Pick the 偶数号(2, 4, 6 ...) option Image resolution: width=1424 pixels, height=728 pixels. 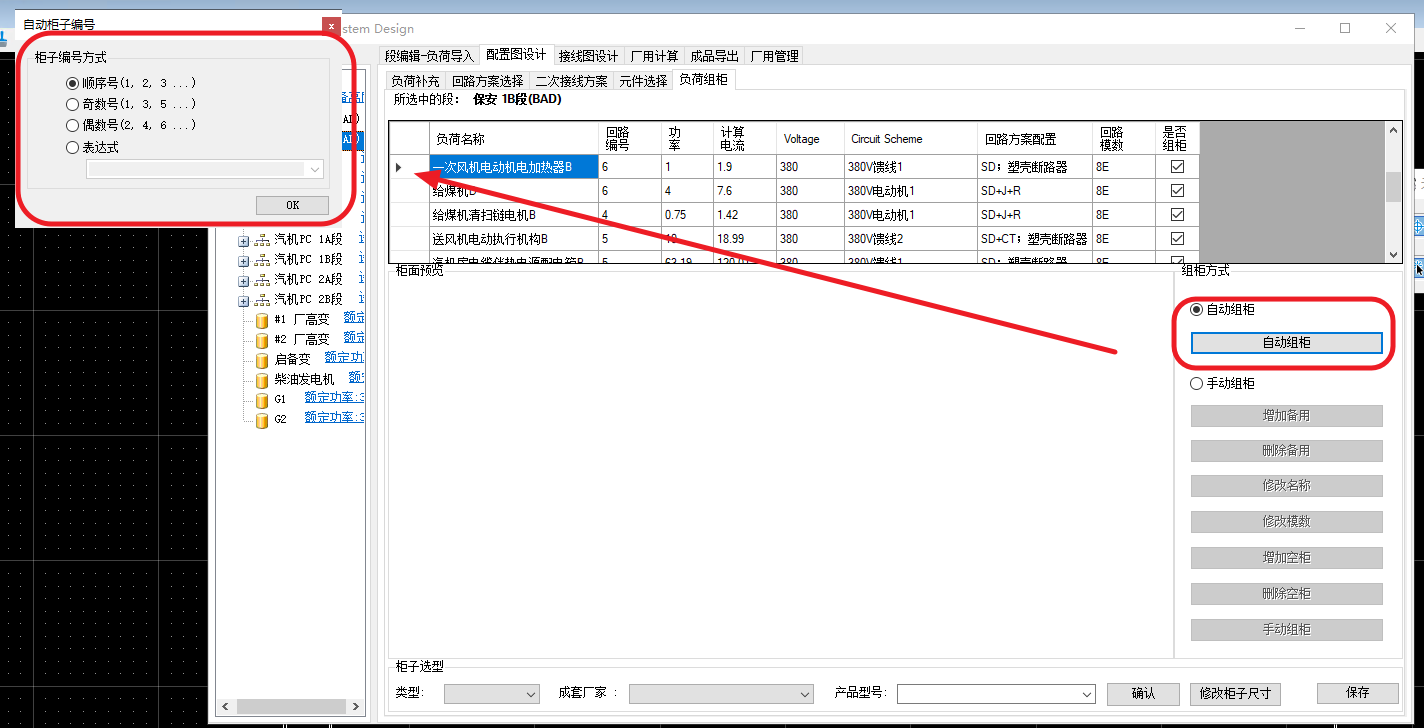coord(72,126)
